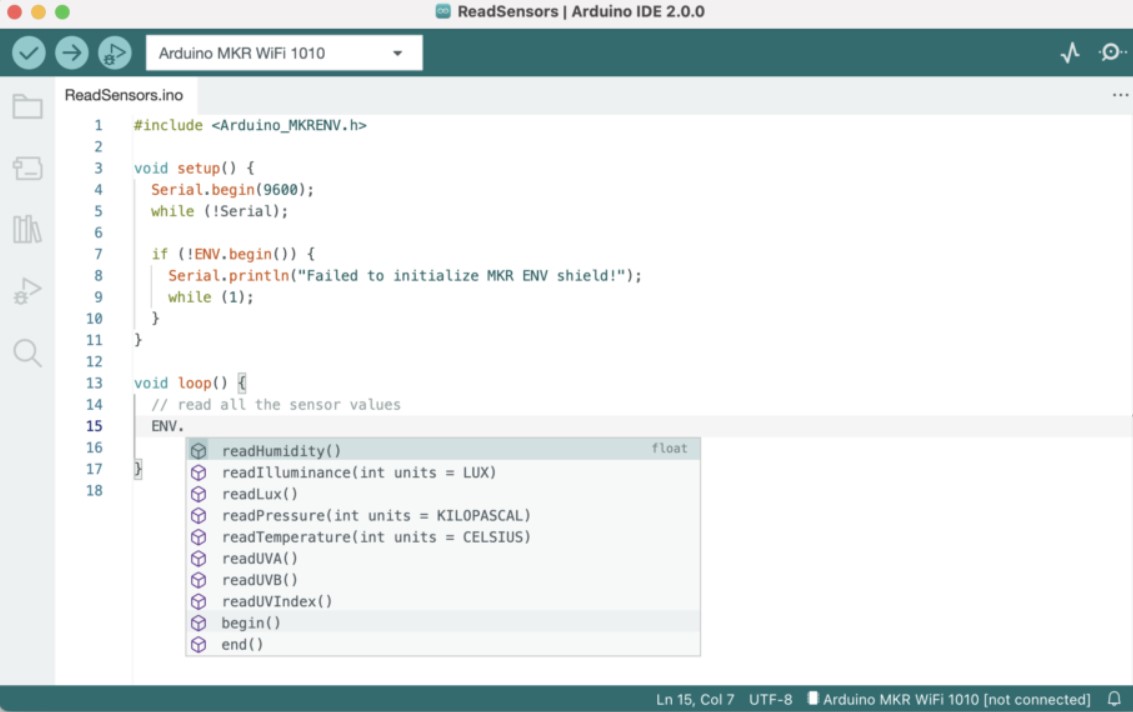Open the board selector dropdown Arduino MKR WiFi 1010
1133x712 pixels.
[284, 53]
